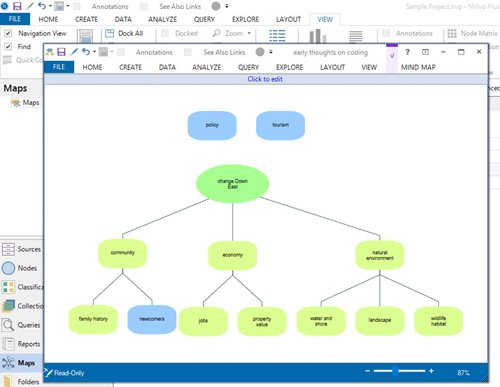Open the main window's quick access customize dropdown
The height and width of the screenshot is (387, 500).
pyautogui.click(x=227, y=6)
